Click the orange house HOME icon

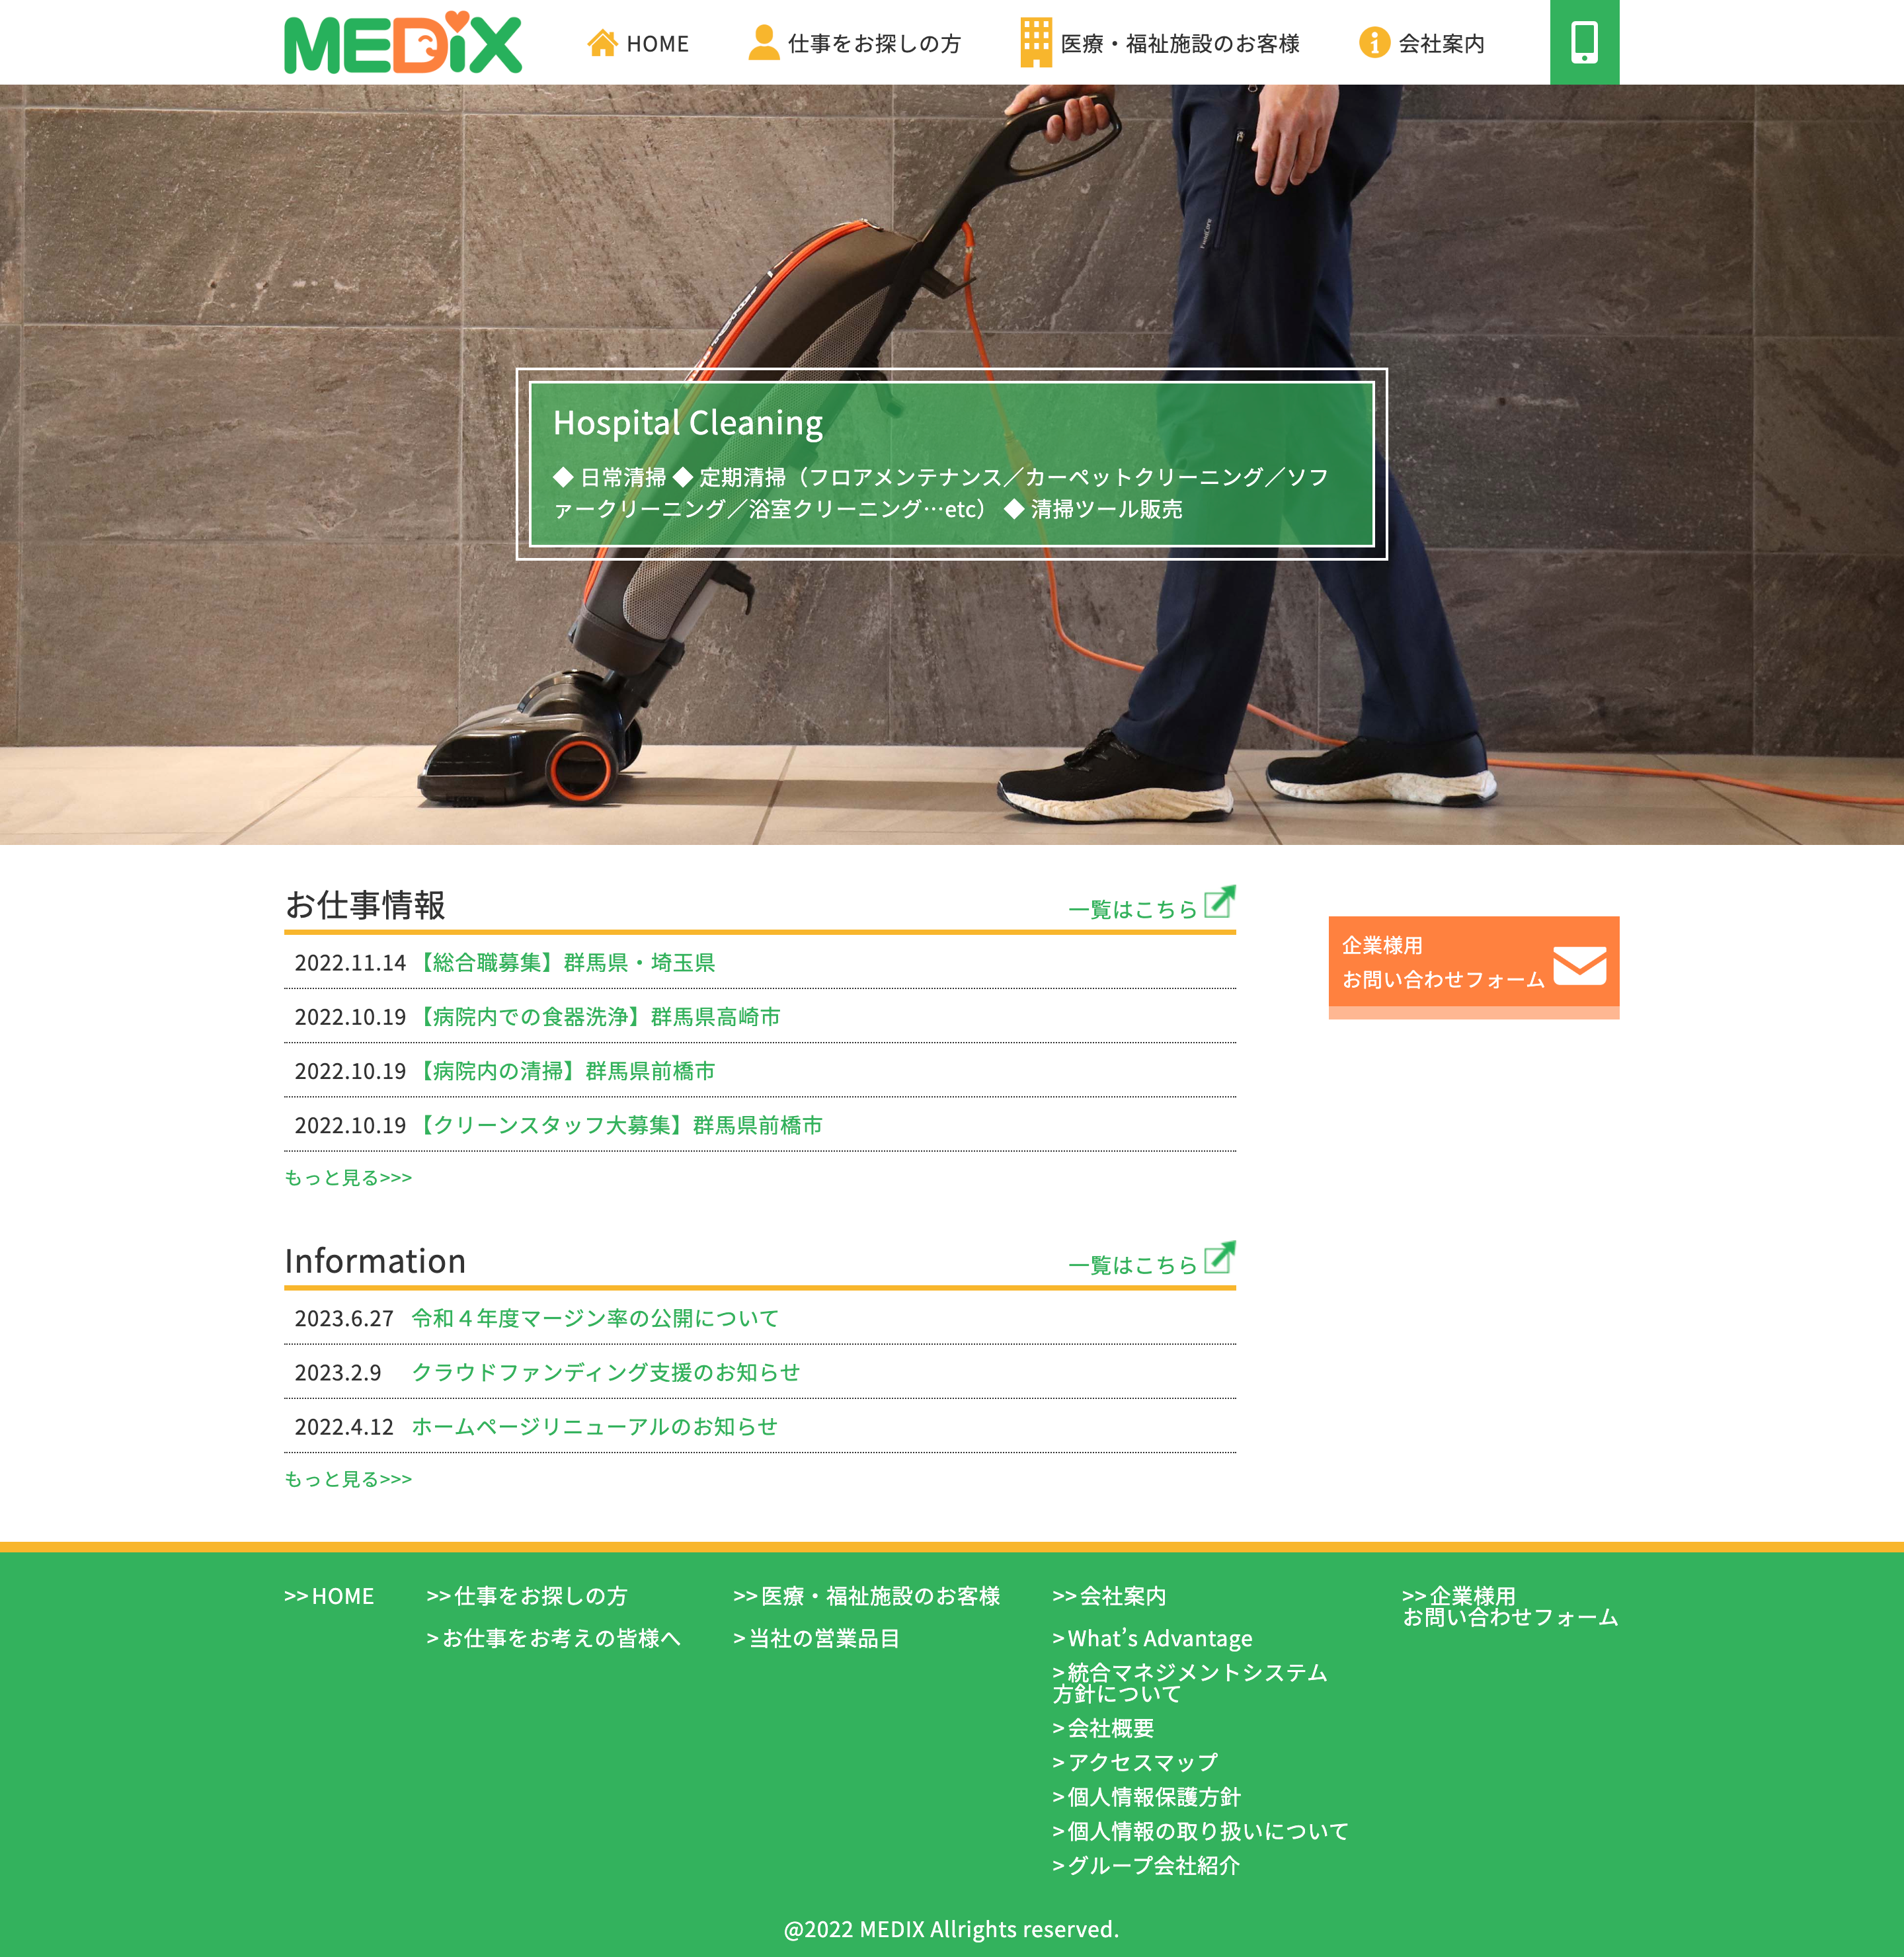(x=602, y=43)
